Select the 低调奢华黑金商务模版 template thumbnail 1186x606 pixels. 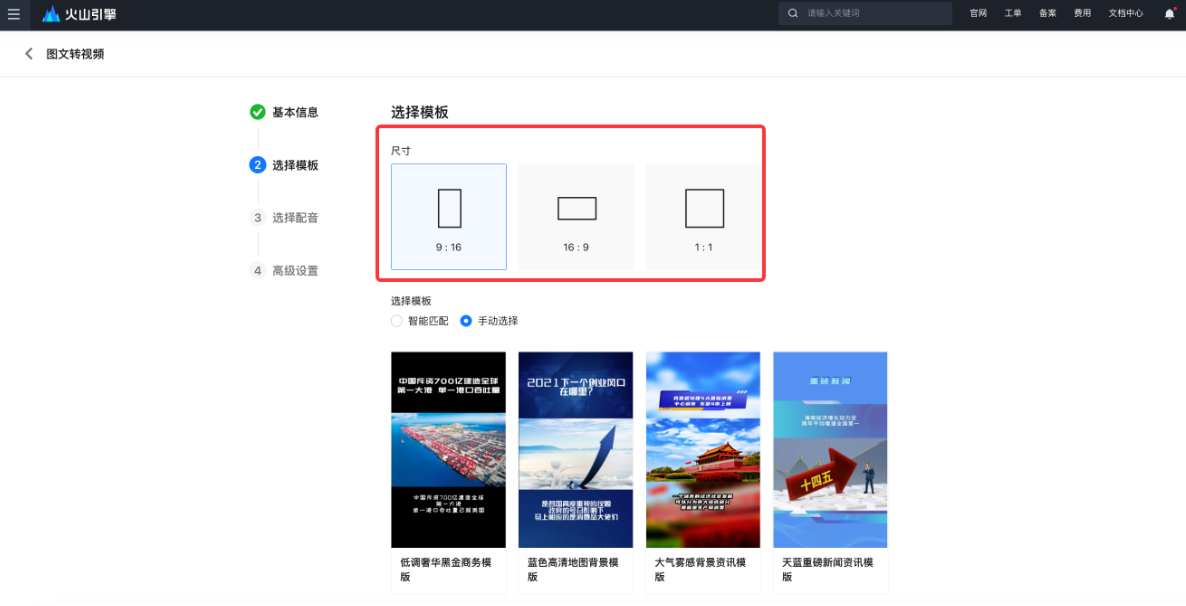(x=448, y=449)
